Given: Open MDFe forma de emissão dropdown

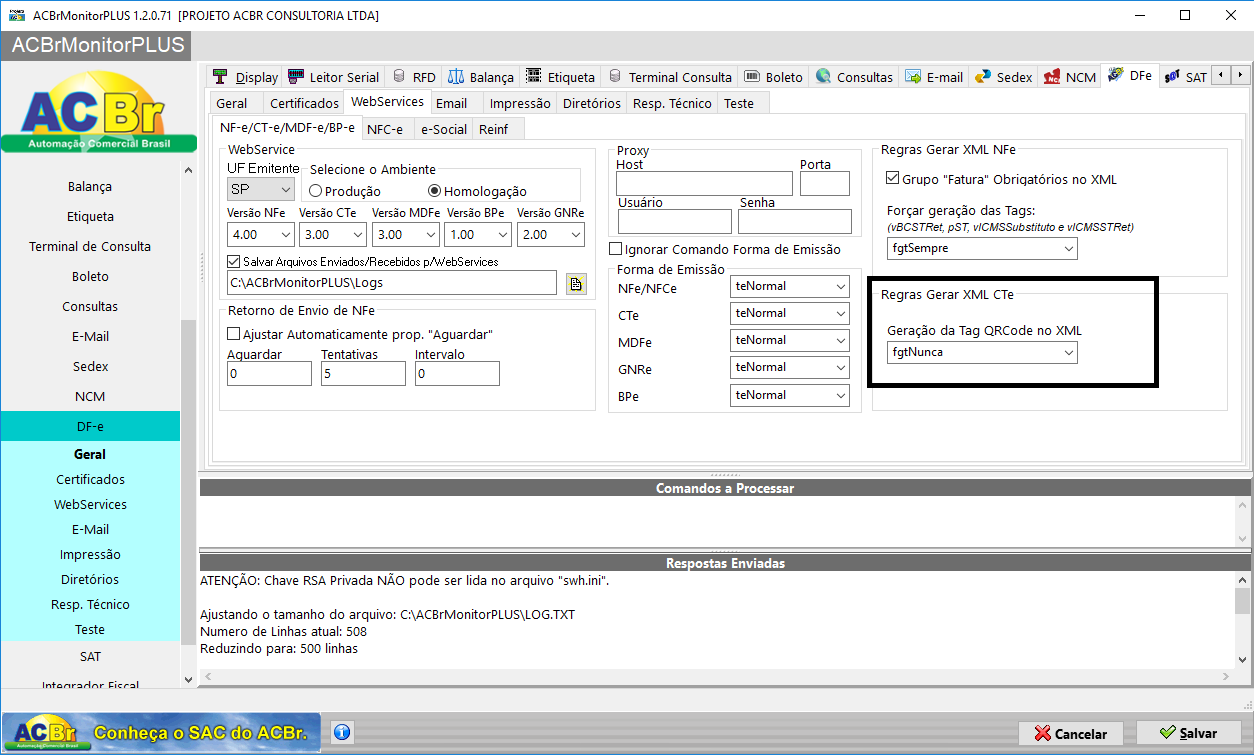Looking at the screenshot, I should pos(790,340).
